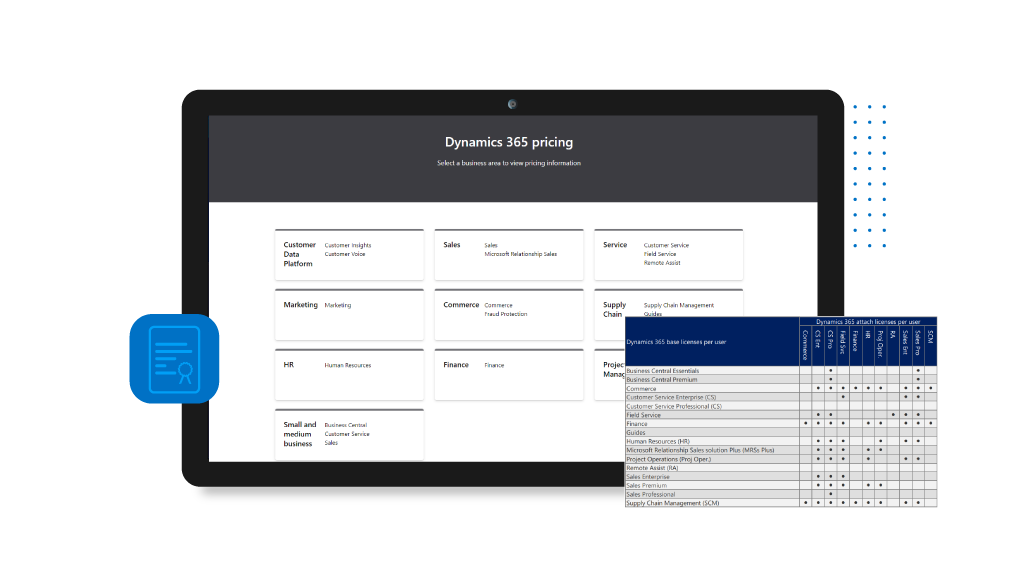The height and width of the screenshot is (576, 1024).
Task: Select the Sales pricing card
Action: click(509, 255)
